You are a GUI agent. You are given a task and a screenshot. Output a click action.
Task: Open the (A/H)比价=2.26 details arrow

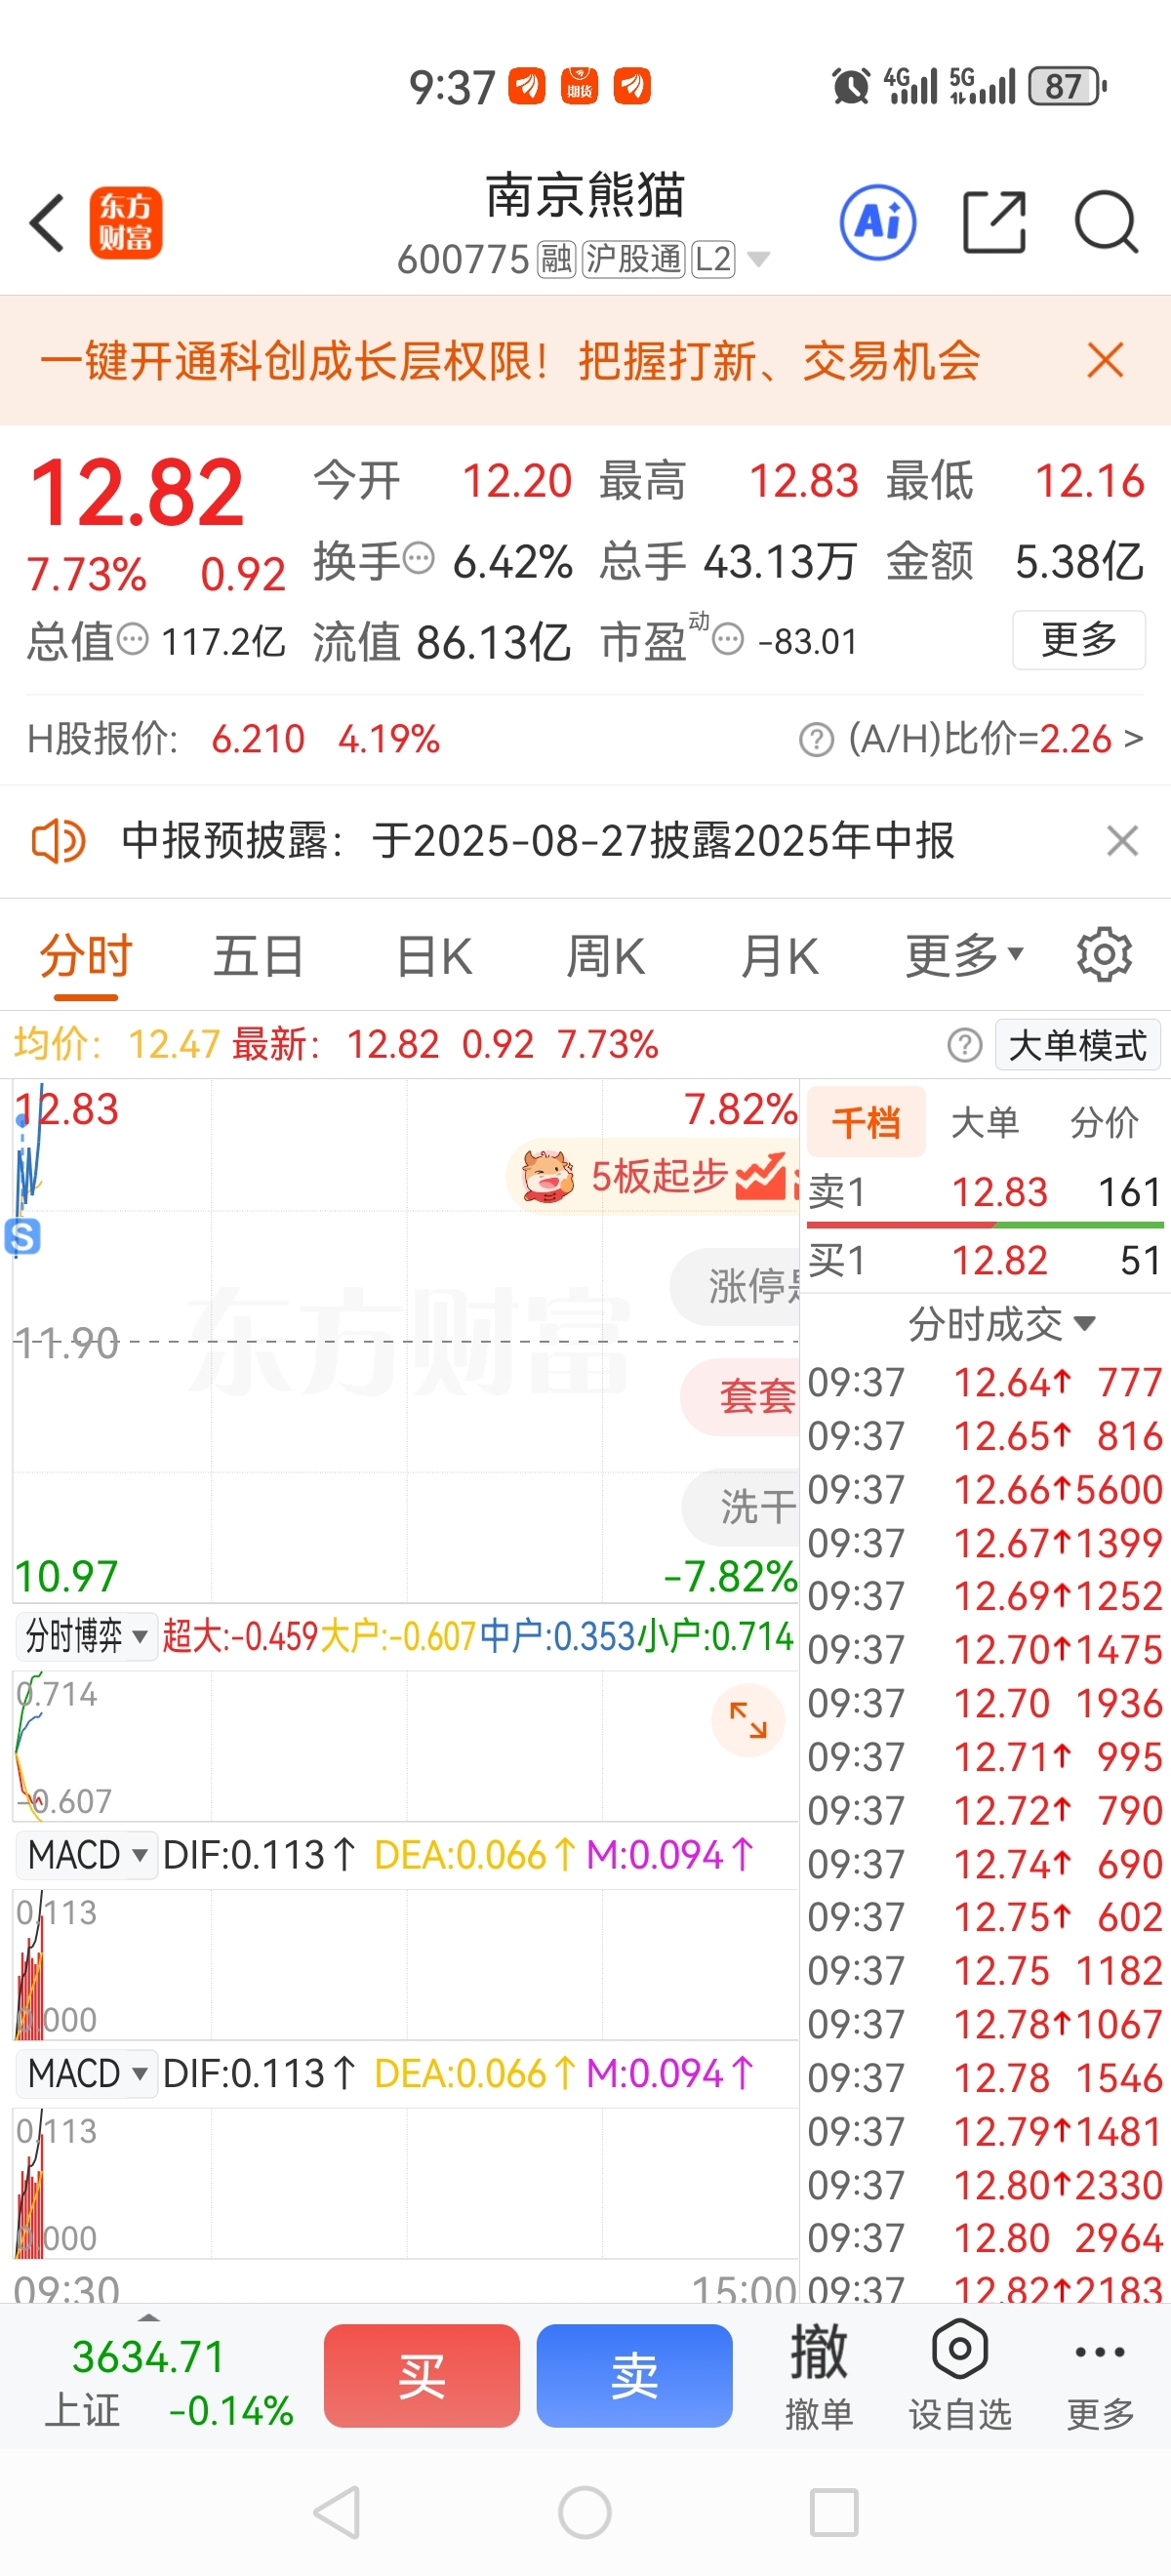(x=1132, y=740)
